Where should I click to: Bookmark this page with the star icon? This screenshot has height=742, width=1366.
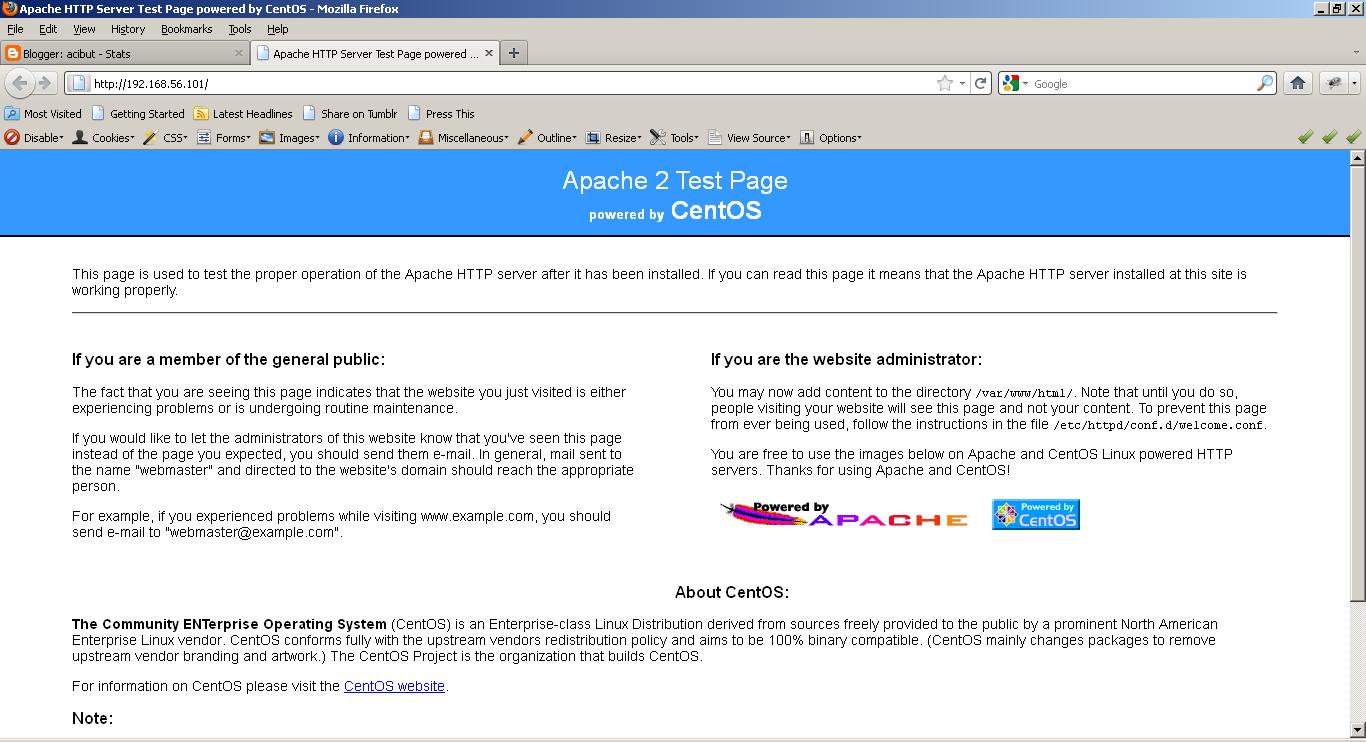pyautogui.click(x=944, y=84)
